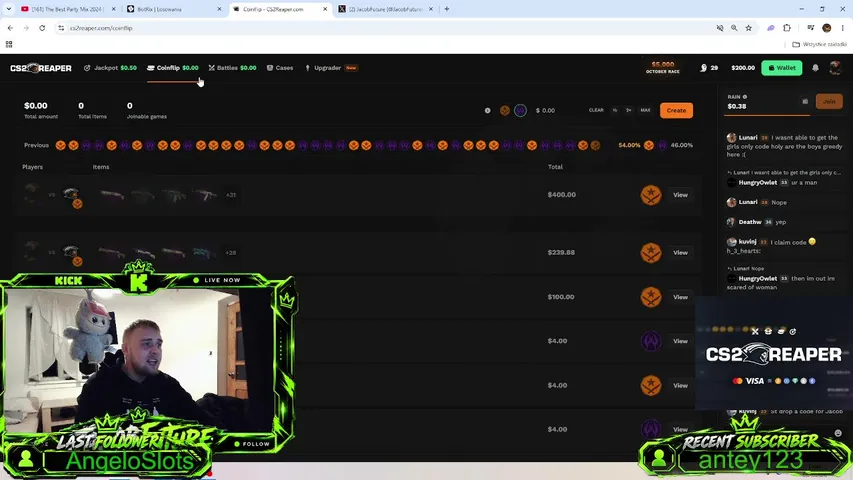This screenshot has width=853, height=480.
Task: Click the orange coin on the $239.88 row
Action: [651, 253]
